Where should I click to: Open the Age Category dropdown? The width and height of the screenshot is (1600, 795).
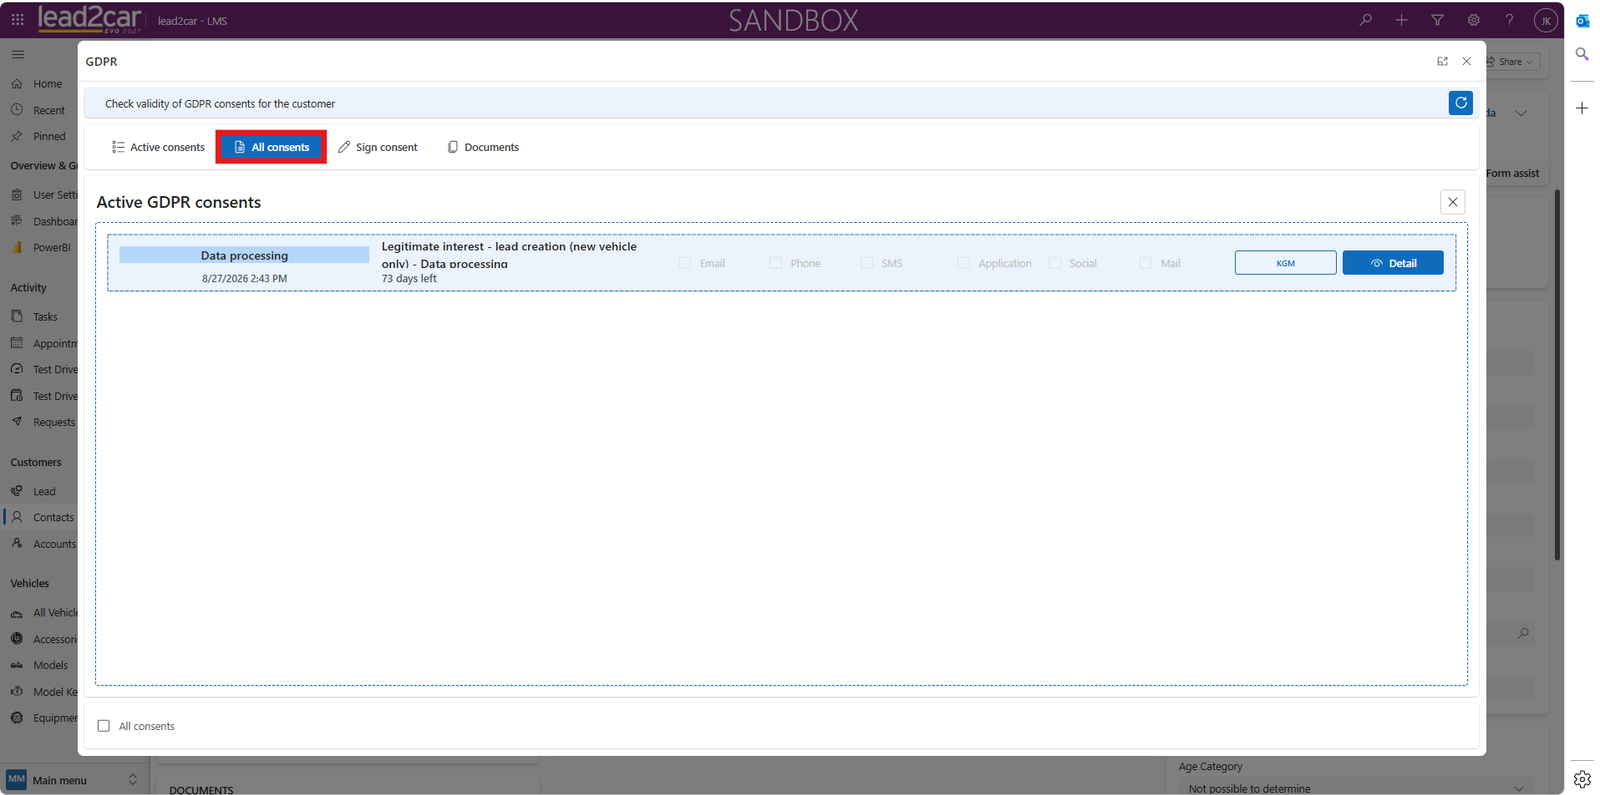(1355, 788)
